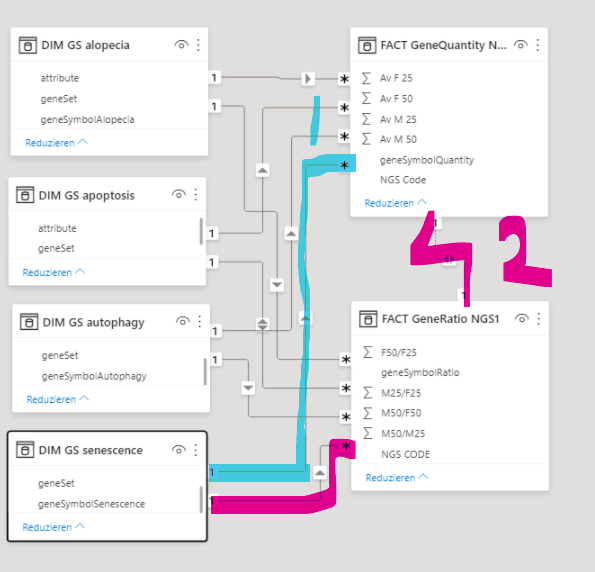Viewport: 595px width, 572px height.
Task: Click right-pointing filter arrow on alopecia relationship
Action: click(x=308, y=79)
